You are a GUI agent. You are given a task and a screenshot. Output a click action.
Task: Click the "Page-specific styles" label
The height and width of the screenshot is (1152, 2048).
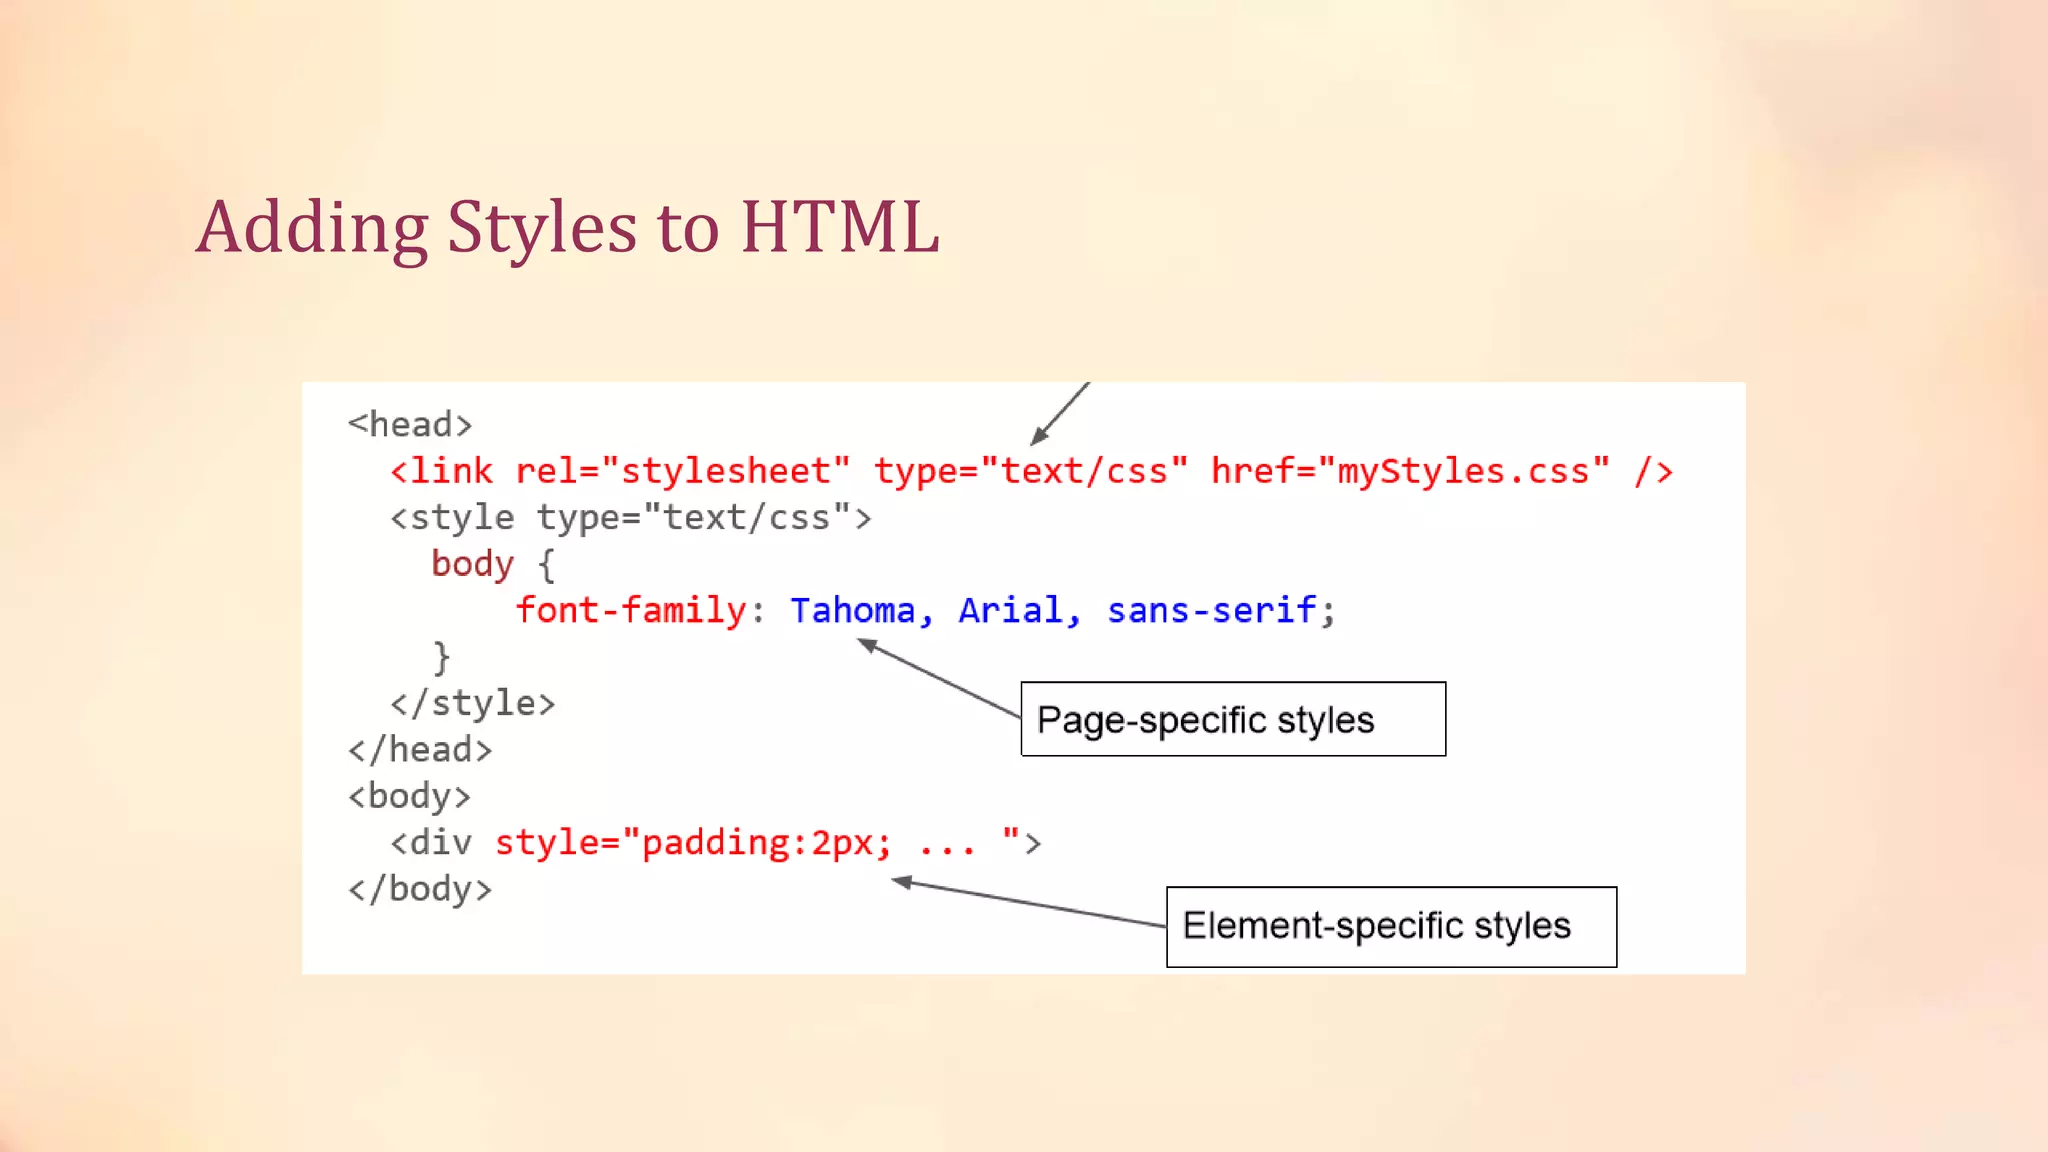1233,719
